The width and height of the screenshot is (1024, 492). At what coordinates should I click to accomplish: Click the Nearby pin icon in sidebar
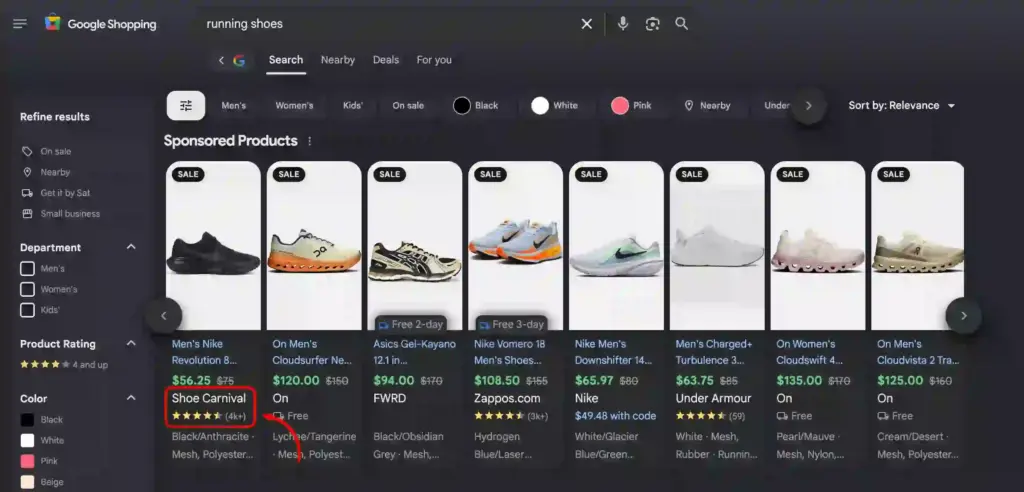(27, 172)
